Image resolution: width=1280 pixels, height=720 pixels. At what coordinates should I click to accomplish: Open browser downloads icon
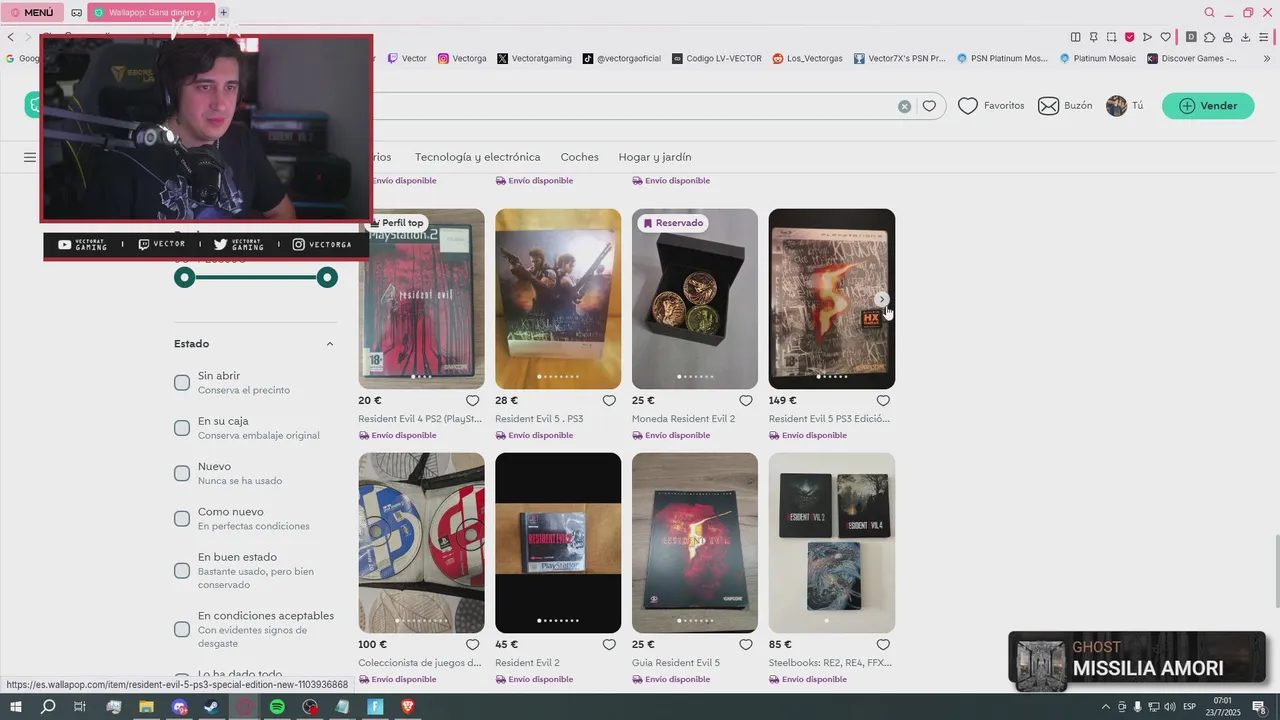coord(1246,37)
